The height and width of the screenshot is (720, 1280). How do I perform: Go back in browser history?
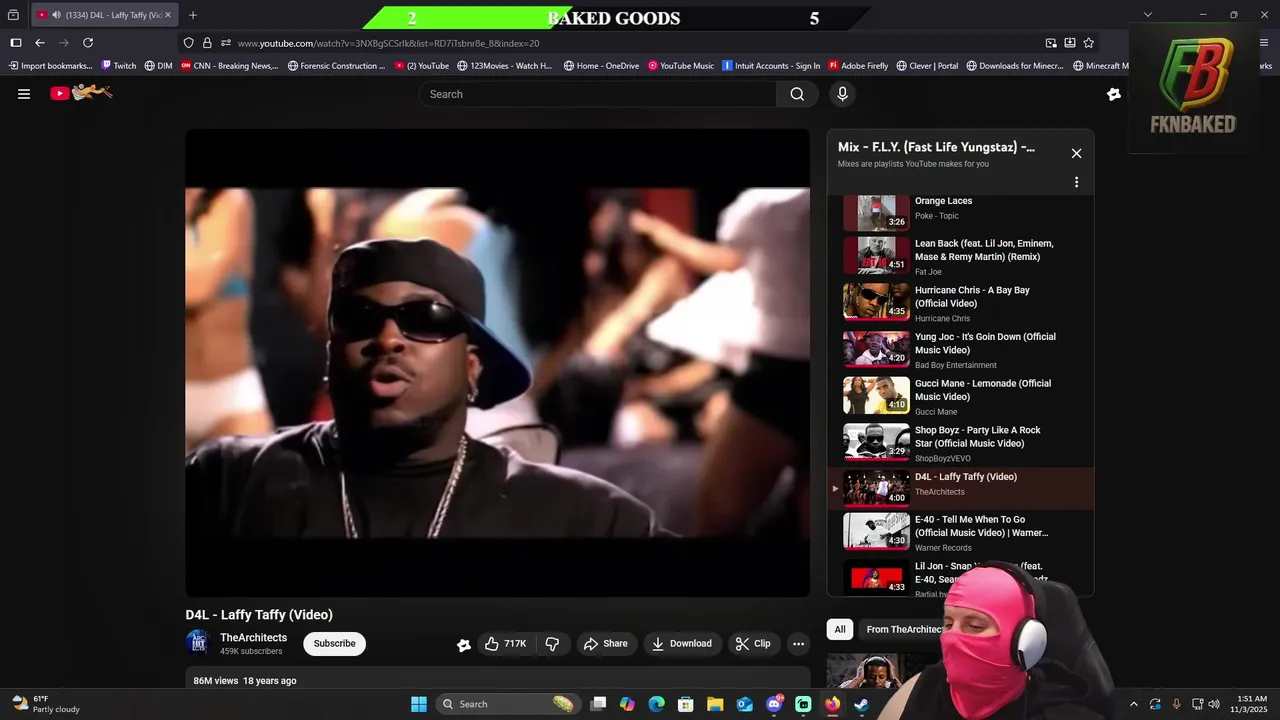coord(40,43)
